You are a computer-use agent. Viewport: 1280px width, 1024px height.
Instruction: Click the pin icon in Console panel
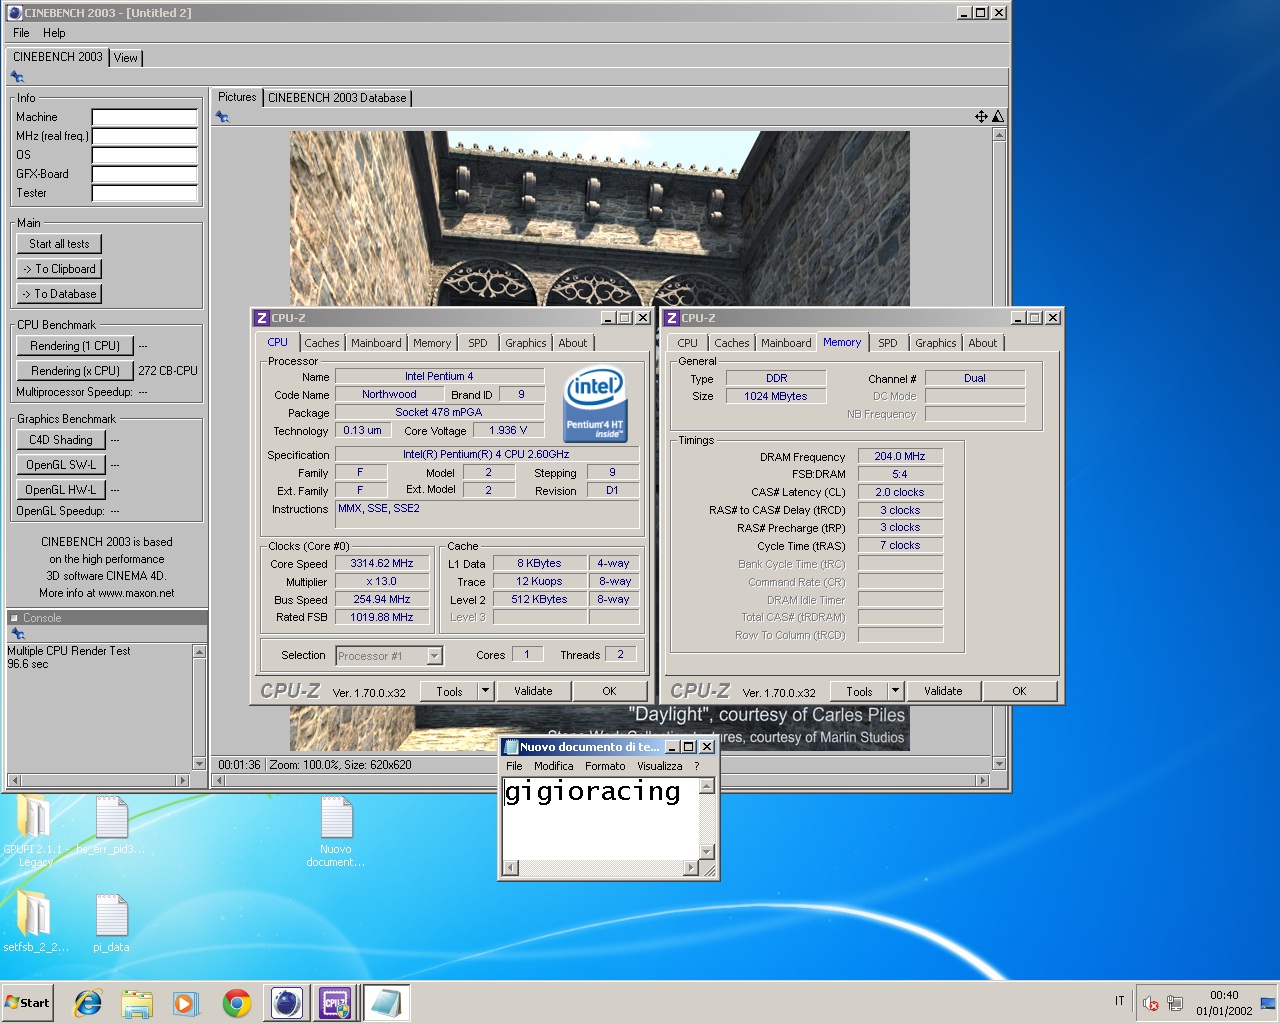(x=17, y=634)
